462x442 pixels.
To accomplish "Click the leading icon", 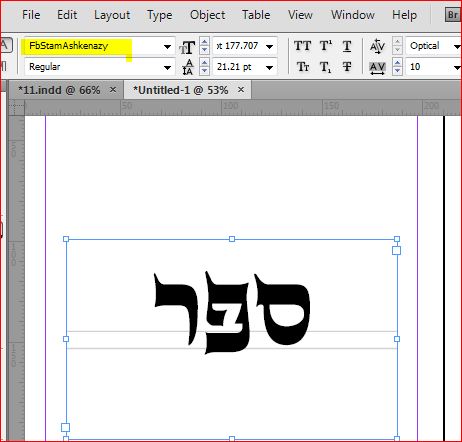I will coord(188,67).
